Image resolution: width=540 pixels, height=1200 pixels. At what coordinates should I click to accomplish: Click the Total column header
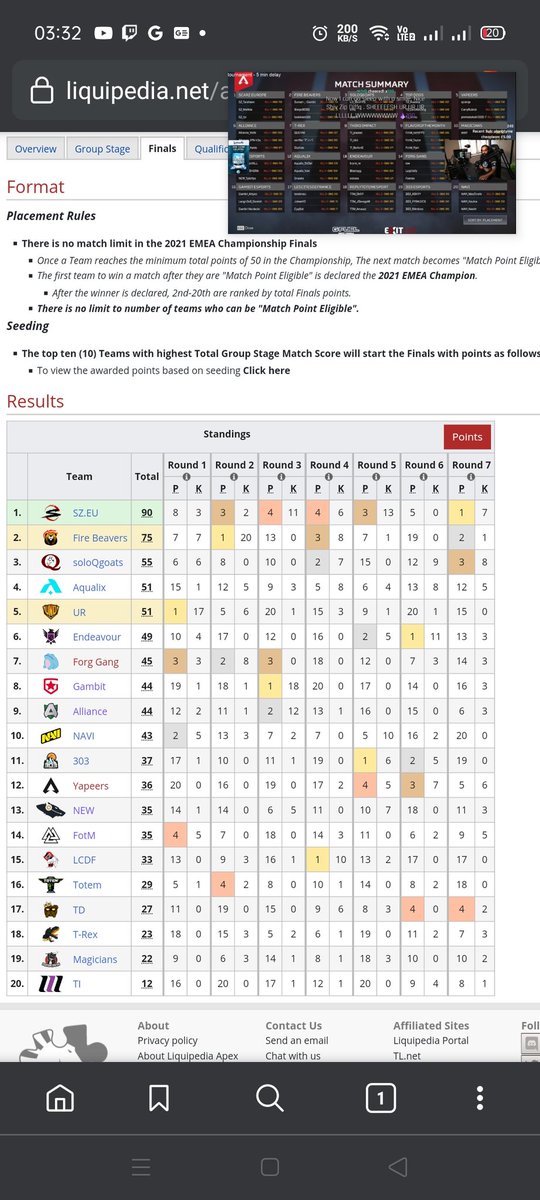(x=147, y=476)
